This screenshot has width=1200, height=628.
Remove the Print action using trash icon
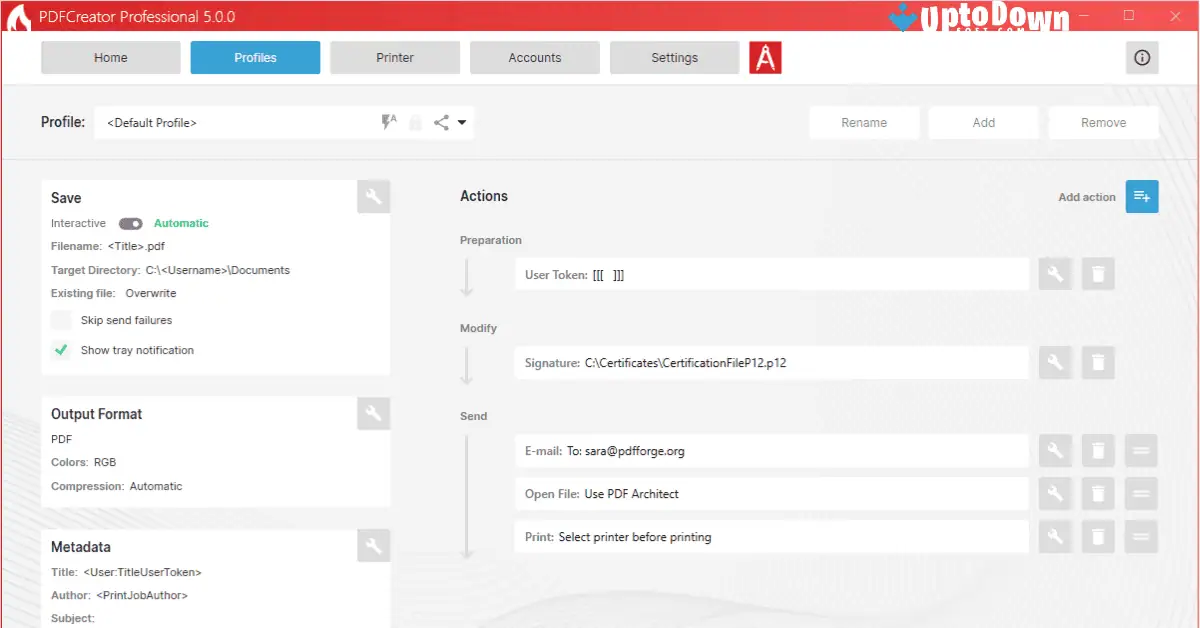pyautogui.click(x=1097, y=536)
